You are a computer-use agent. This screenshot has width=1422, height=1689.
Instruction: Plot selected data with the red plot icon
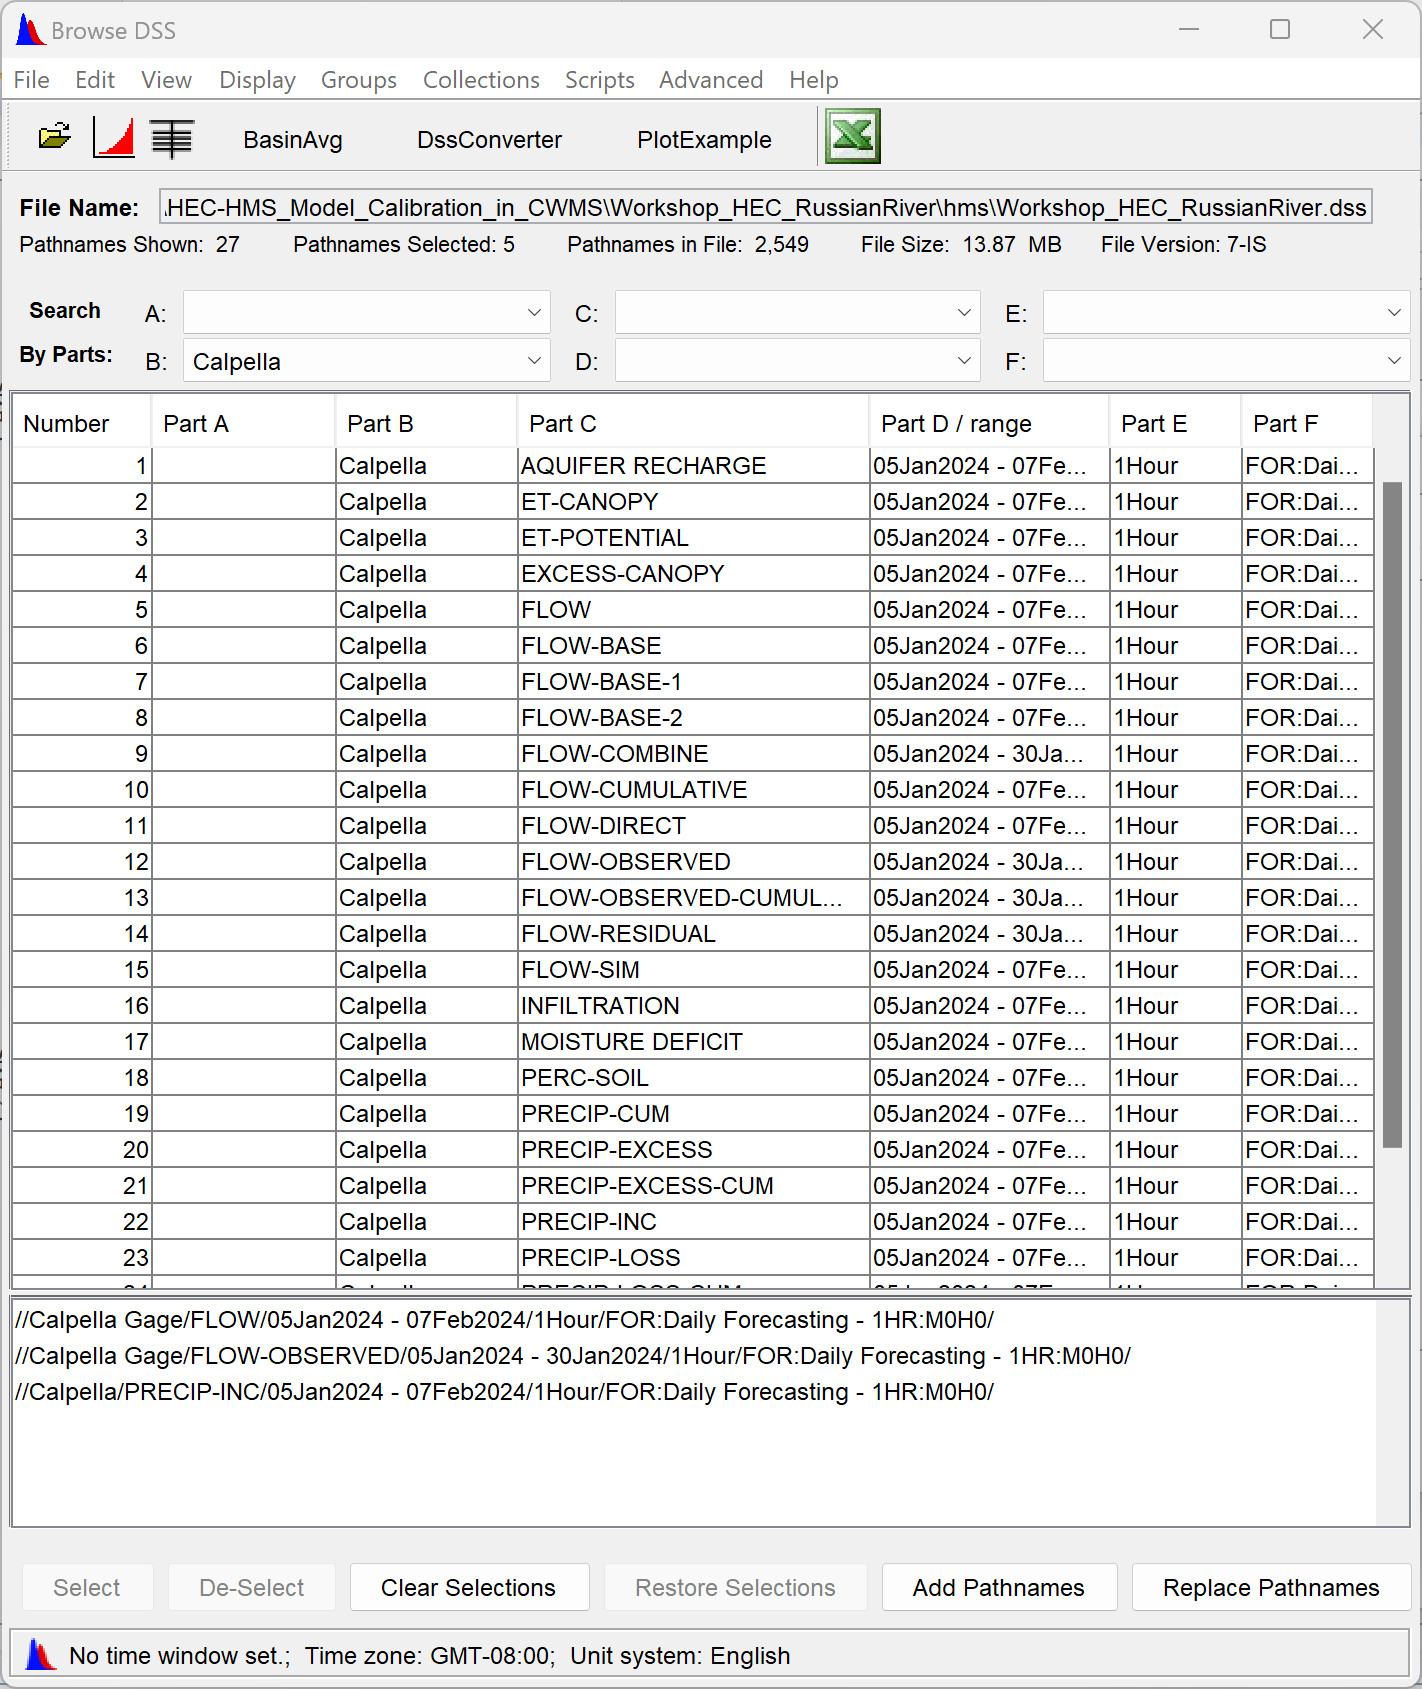pos(114,137)
